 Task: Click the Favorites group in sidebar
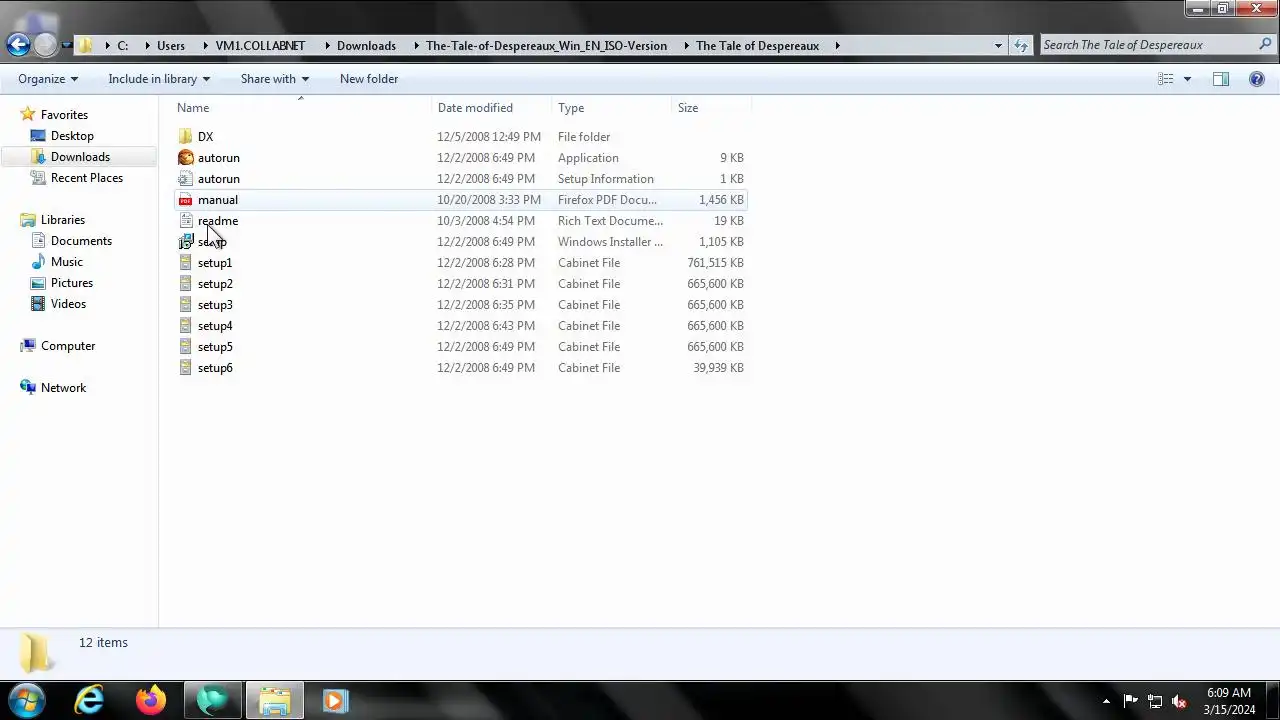(64, 115)
